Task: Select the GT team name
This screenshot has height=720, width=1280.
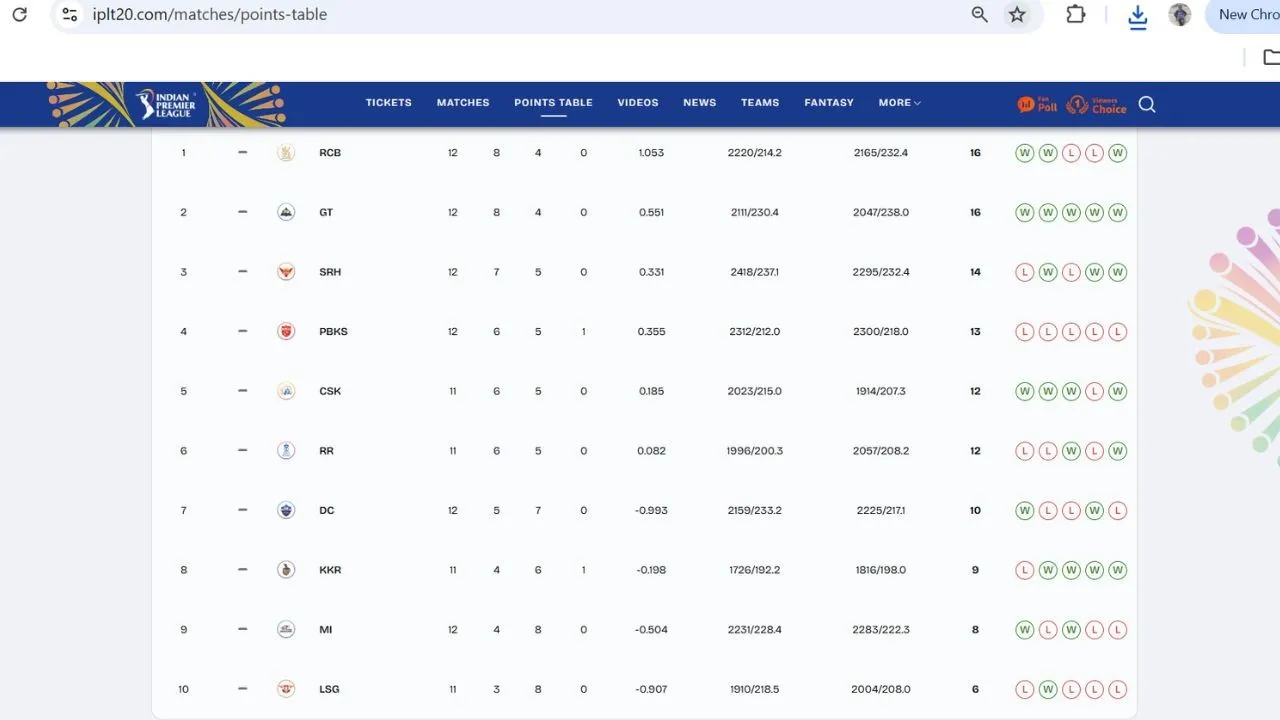Action: 326,212
